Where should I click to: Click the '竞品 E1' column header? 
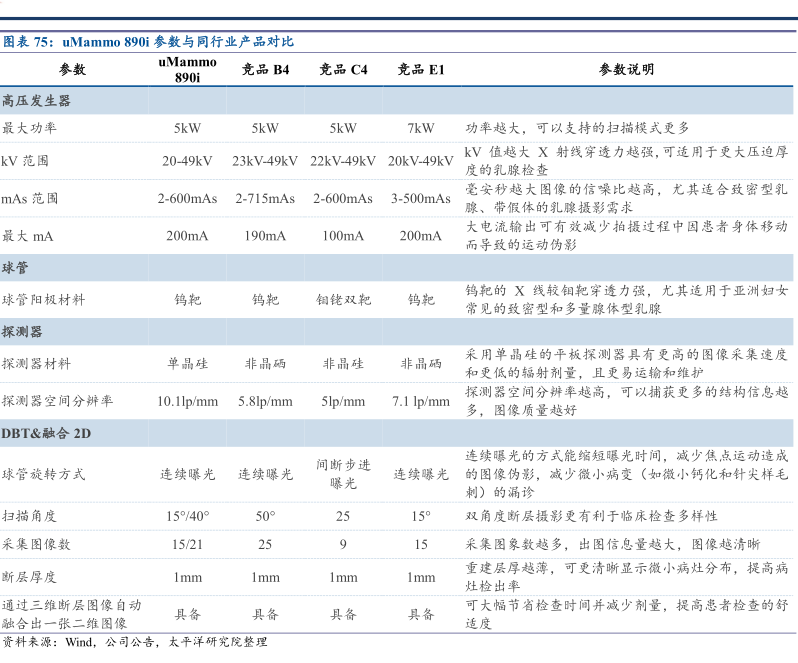pos(421,70)
